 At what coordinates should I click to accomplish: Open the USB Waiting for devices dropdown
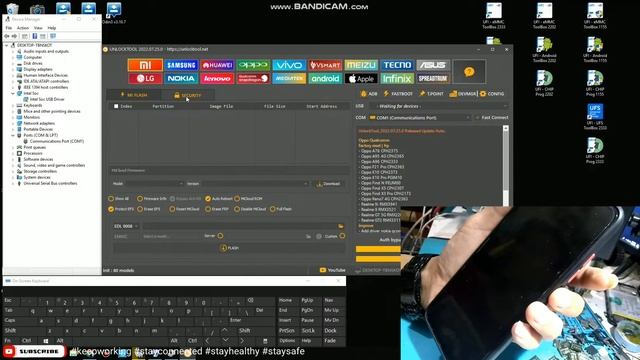pyautogui.click(x=440, y=106)
